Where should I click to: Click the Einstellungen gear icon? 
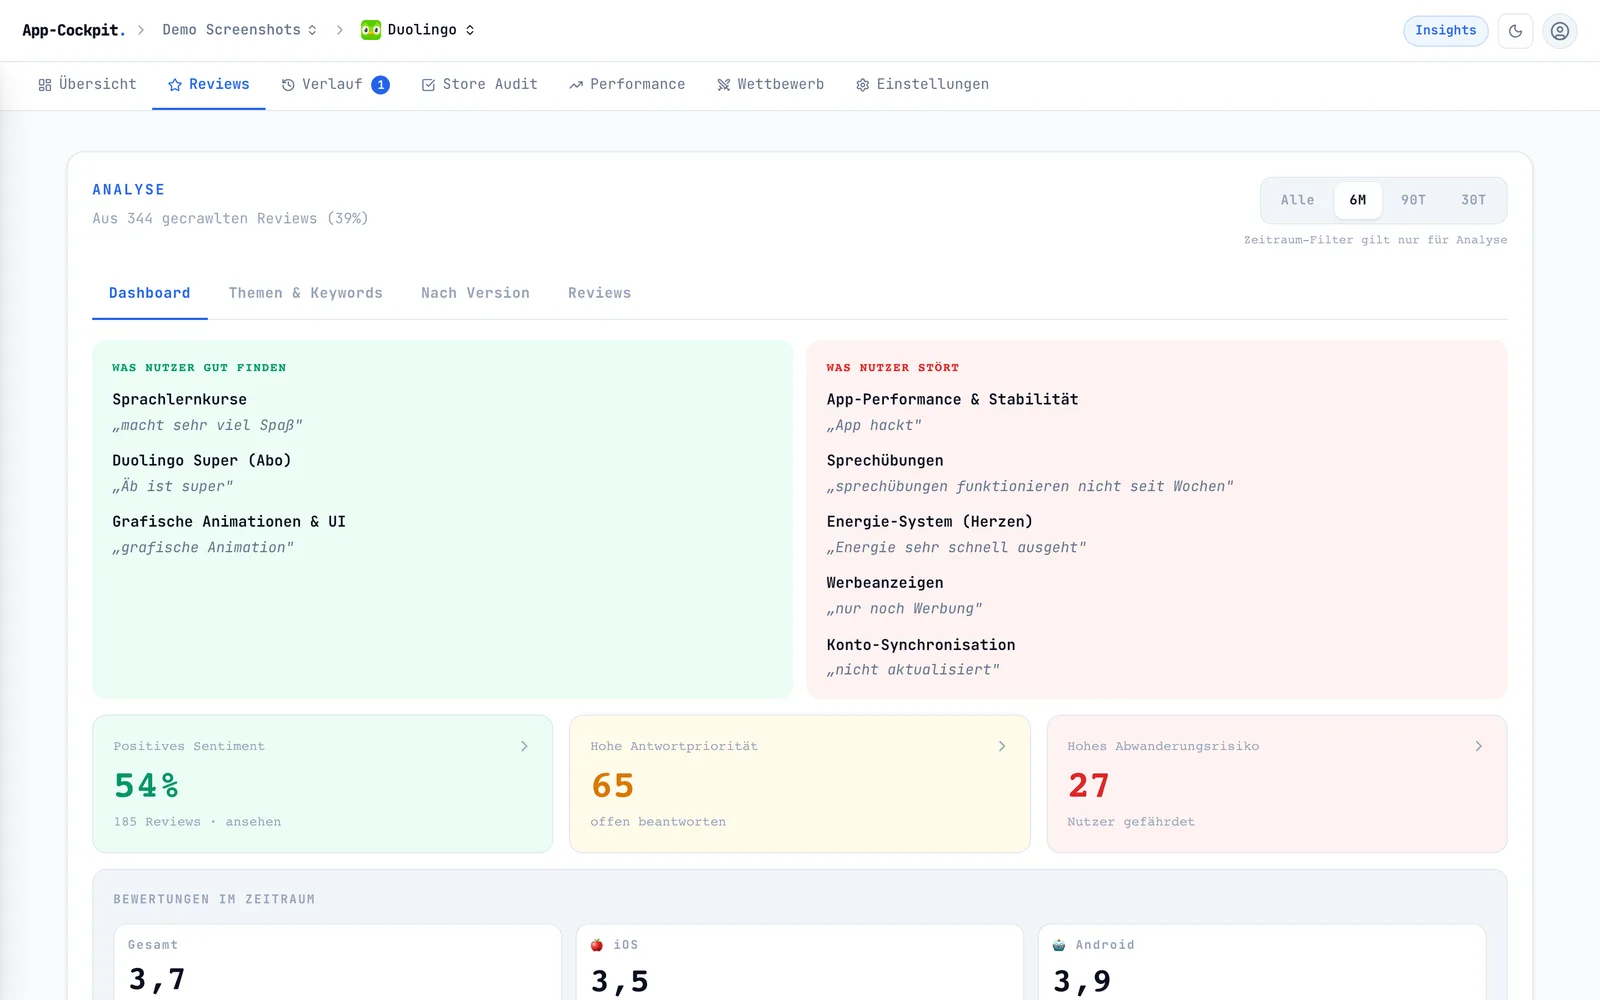click(x=862, y=85)
